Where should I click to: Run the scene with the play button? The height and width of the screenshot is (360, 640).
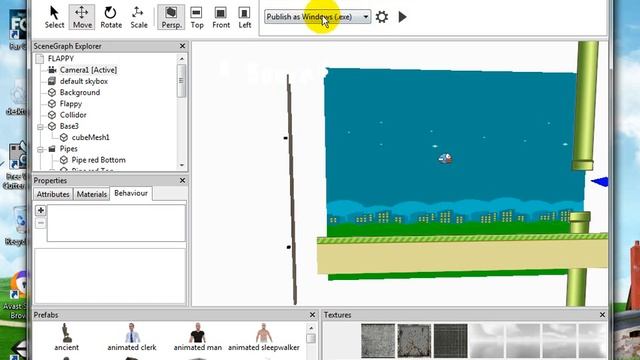pyautogui.click(x=402, y=17)
